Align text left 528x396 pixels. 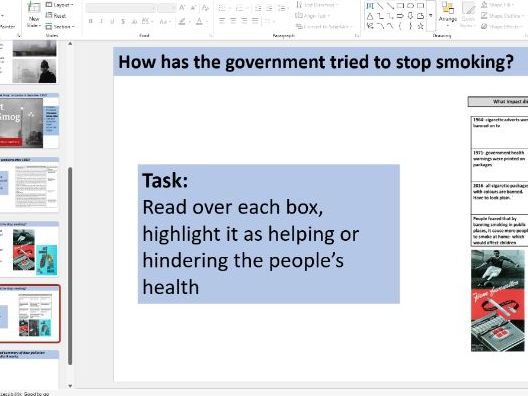click(x=222, y=21)
